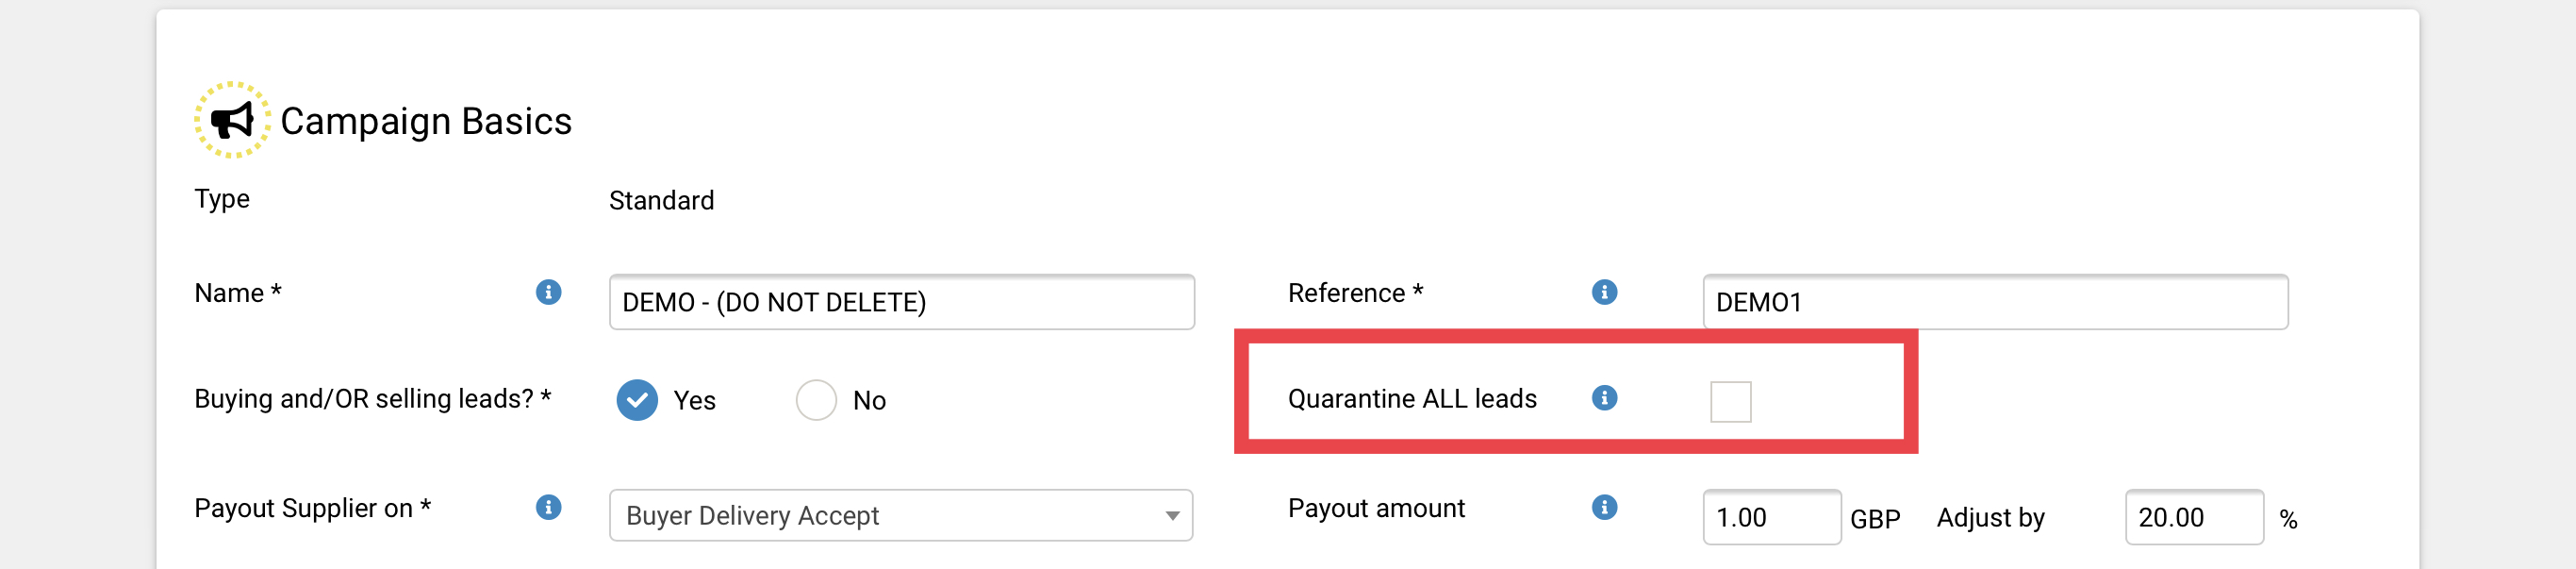Screen dimensions: 2576x569
Task: Click the Standard type value text
Action: click(x=661, y=201)
